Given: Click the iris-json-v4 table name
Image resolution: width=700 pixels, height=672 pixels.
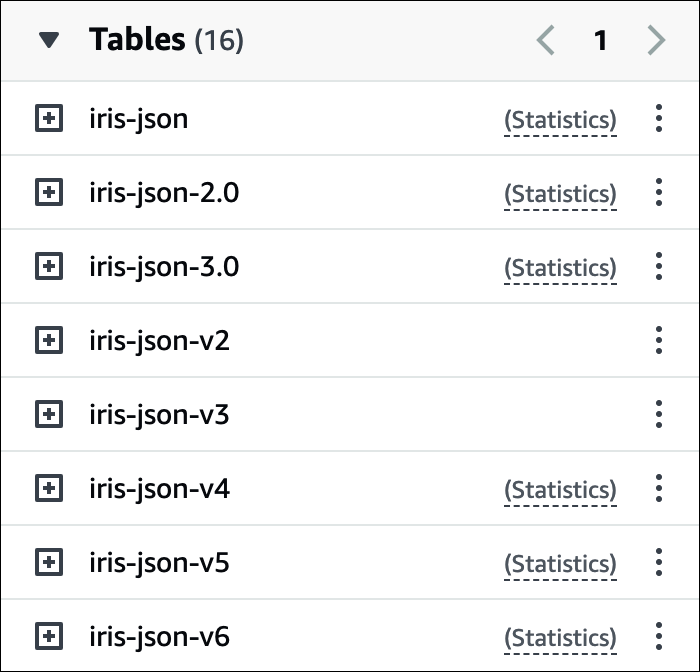Looking at the screenshot, I should [159, 489].
